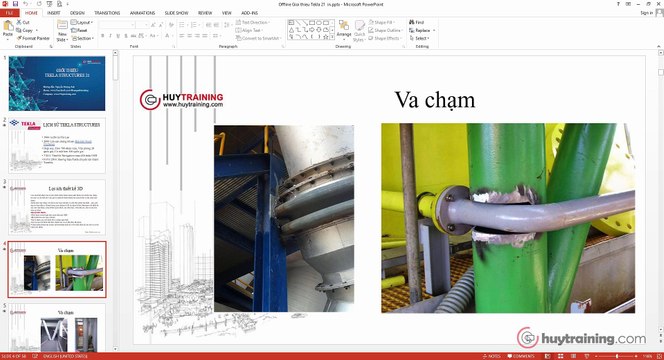The height and width of the screenshot is (360, 664).
Task: Decrease the list indent level
Action: click(x=208, y=25)
